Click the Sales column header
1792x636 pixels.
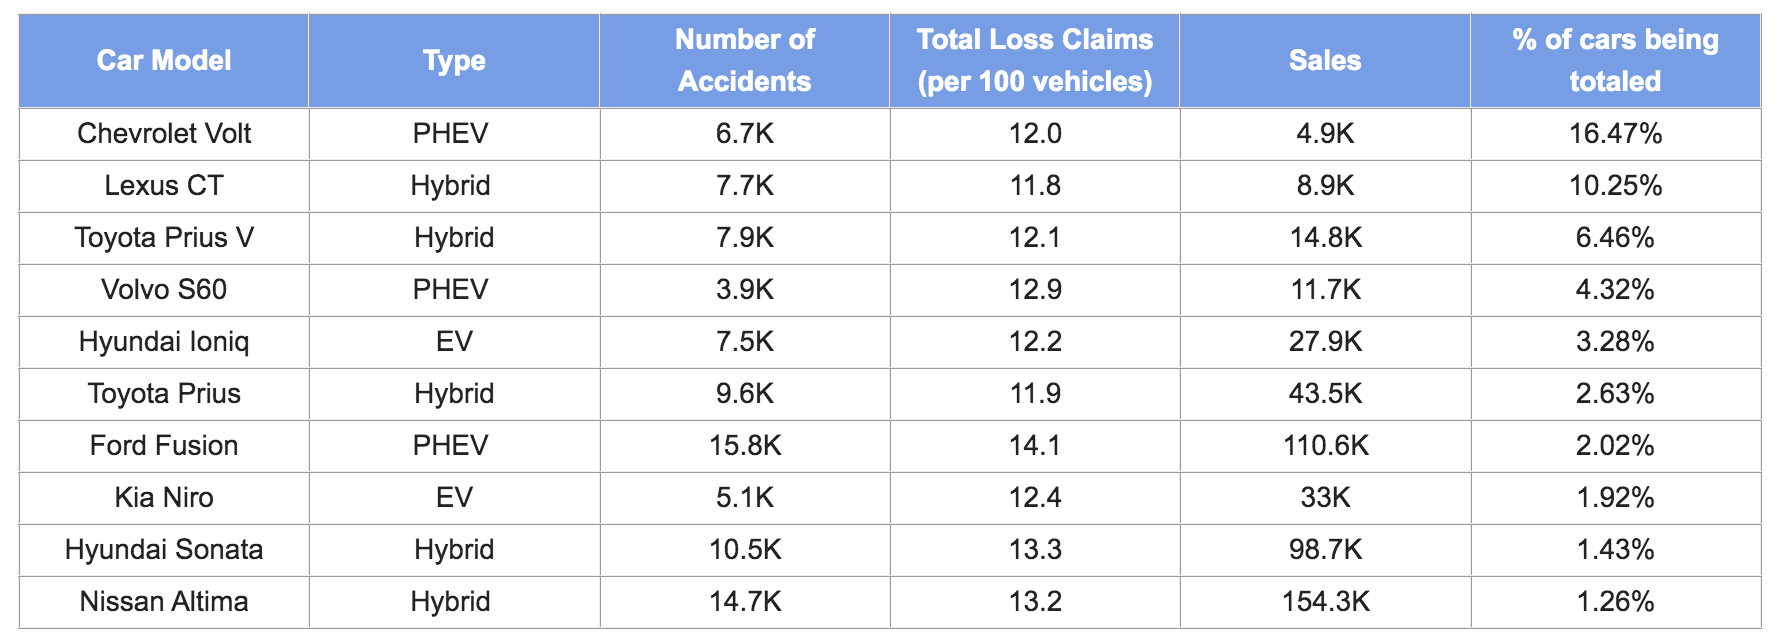click(x=1325, y=61)
